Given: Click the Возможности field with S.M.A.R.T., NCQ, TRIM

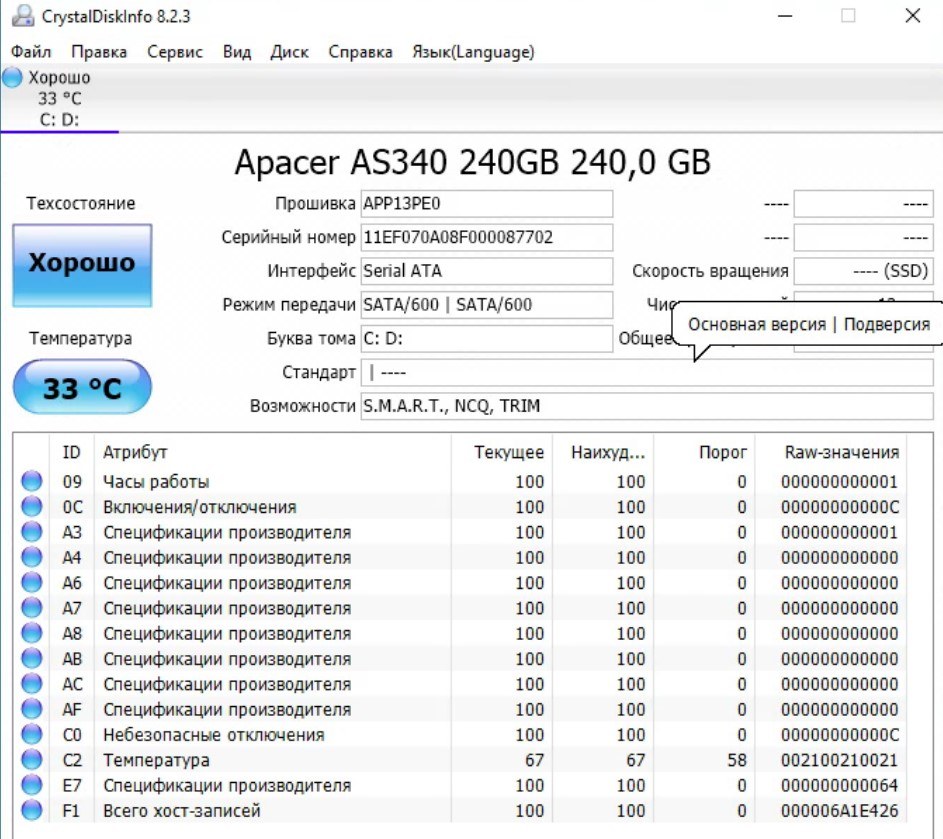Looking at the screenshot, I should pos(646,406).
